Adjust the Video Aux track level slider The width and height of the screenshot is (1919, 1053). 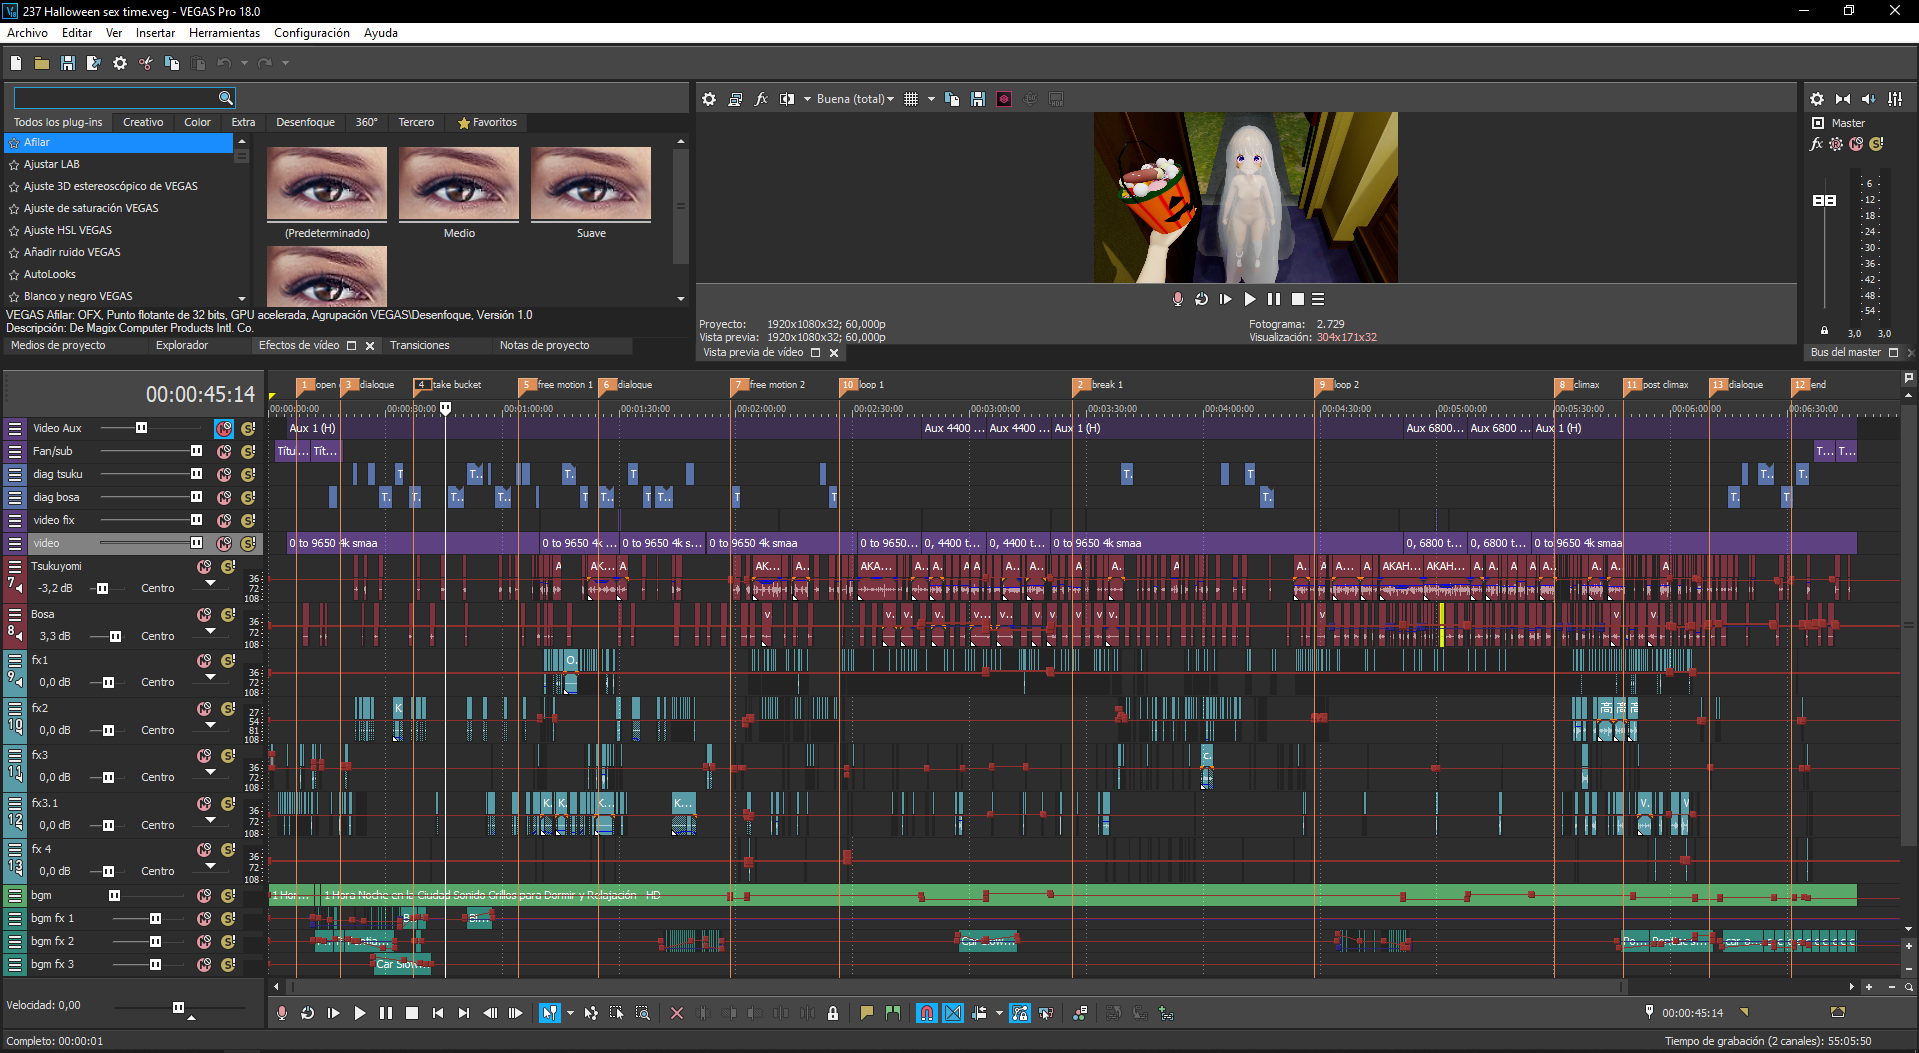(141, 428)
